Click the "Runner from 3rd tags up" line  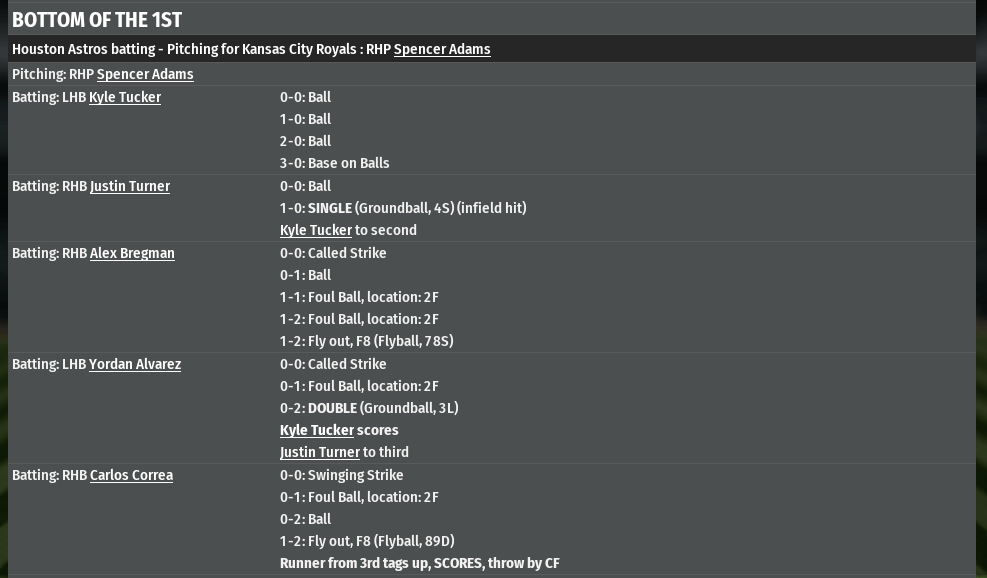(419, 563)
